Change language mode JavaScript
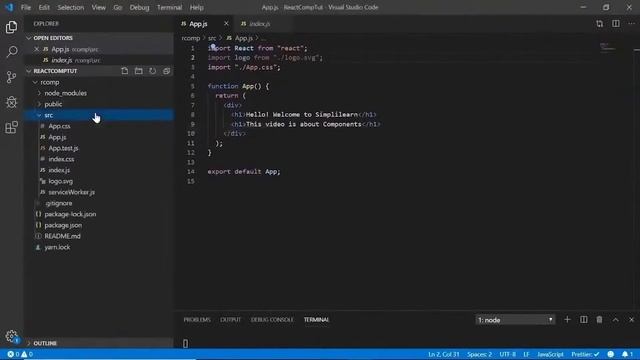 [x=550, y=354]
